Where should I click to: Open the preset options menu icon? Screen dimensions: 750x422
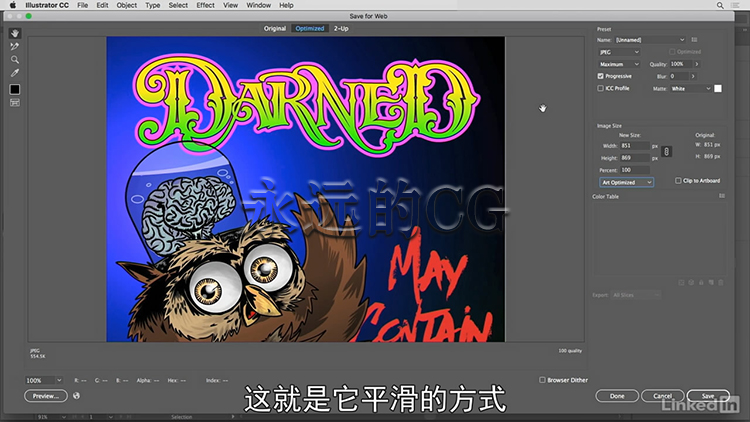[694, 40]
